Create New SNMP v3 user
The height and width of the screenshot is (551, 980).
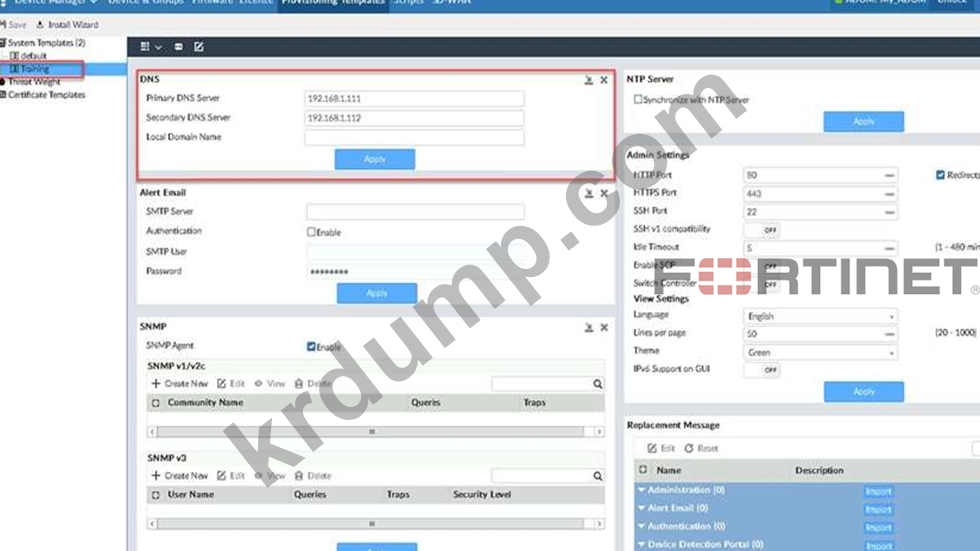[179, 475]
